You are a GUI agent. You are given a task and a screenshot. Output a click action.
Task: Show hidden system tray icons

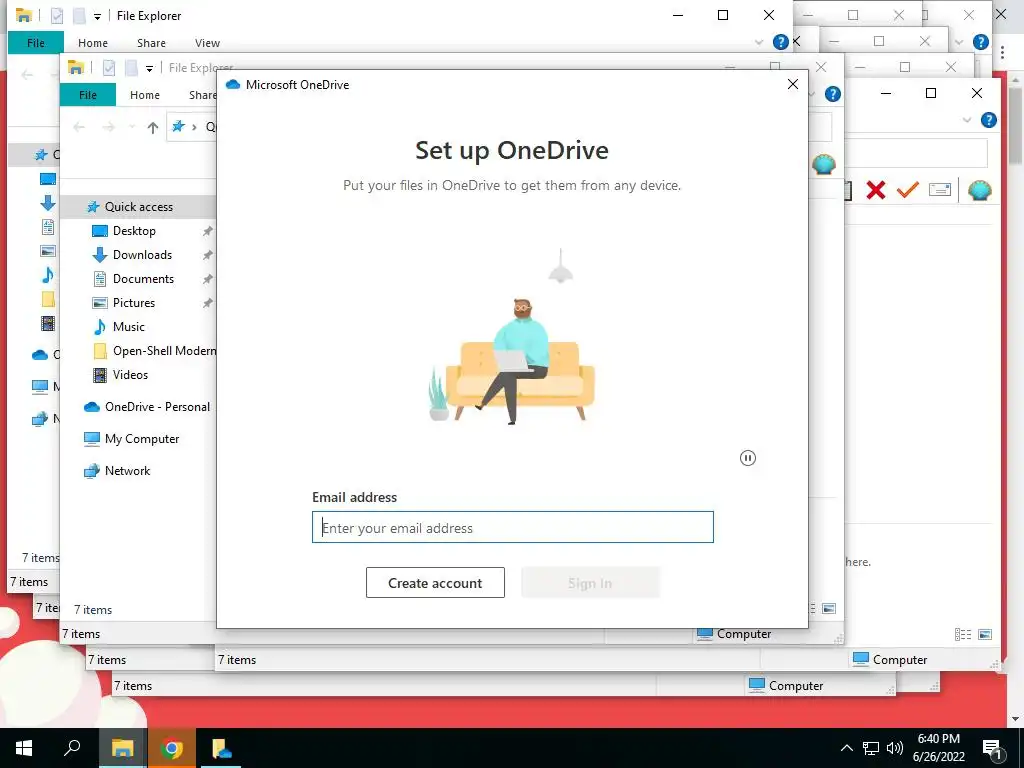point(846,748)
